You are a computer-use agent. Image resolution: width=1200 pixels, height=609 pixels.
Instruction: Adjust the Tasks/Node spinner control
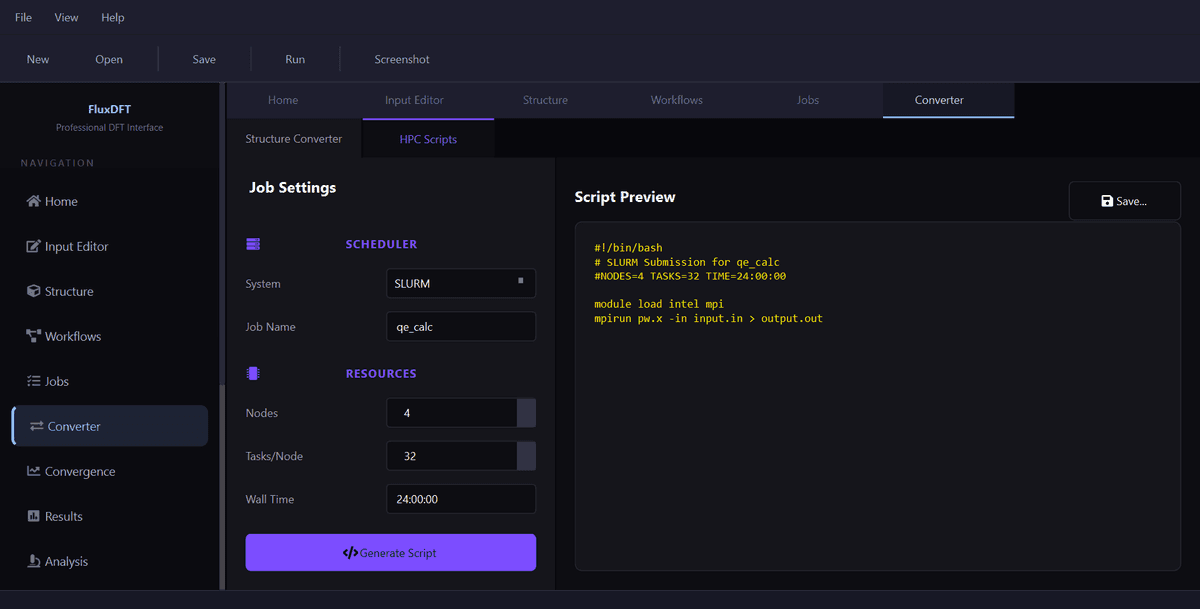click(526, 456)
